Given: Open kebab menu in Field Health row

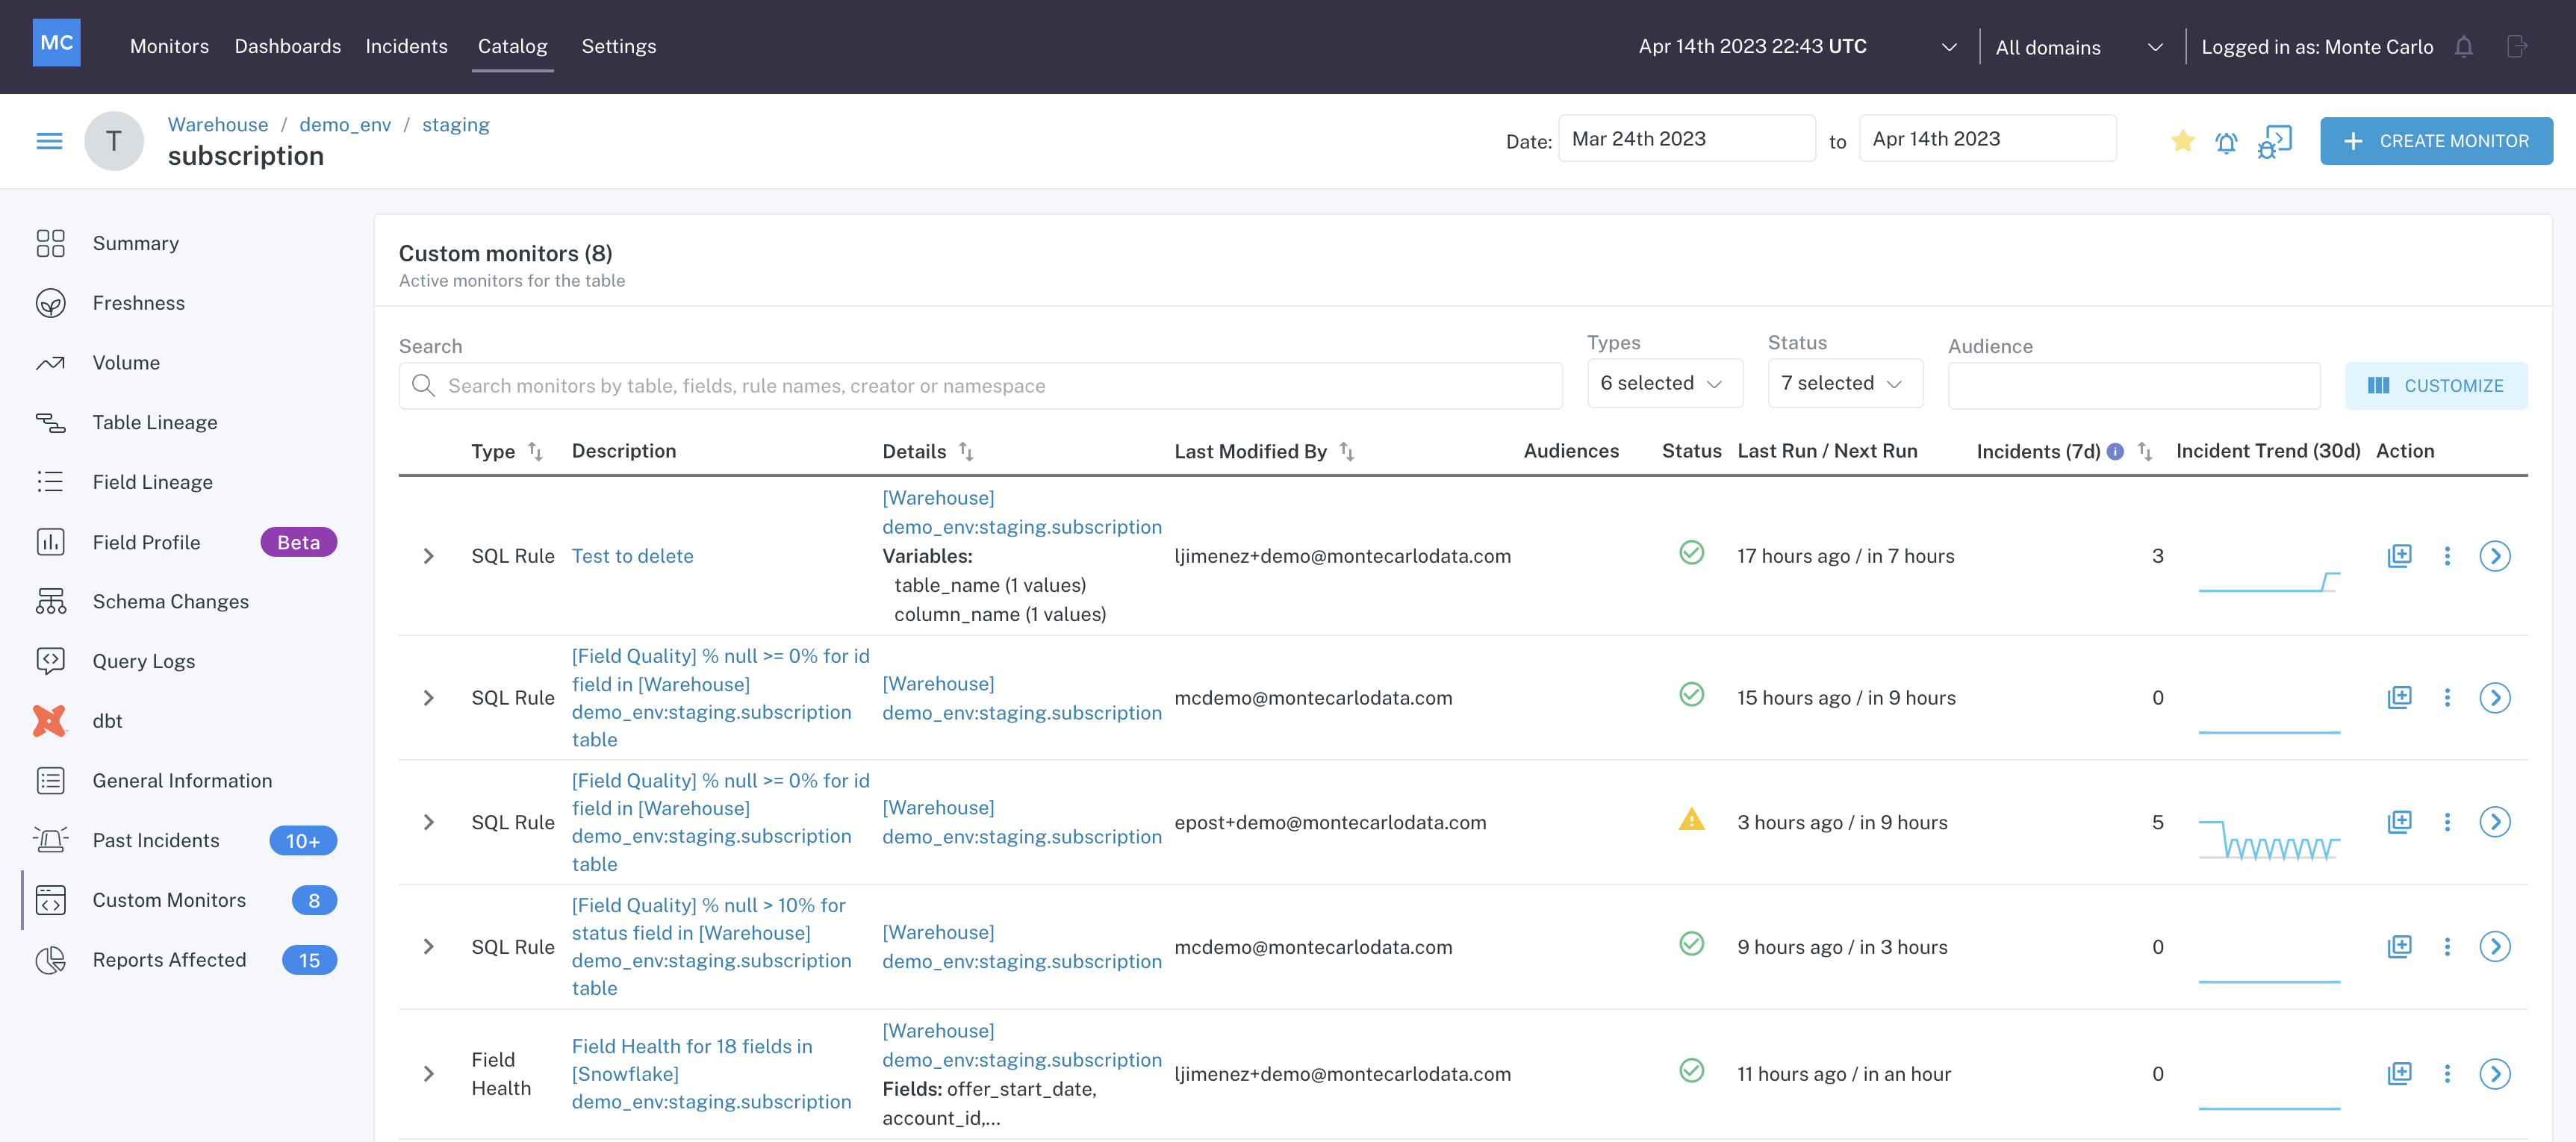Looking at the screenshot, I should coord(2447,1074).
